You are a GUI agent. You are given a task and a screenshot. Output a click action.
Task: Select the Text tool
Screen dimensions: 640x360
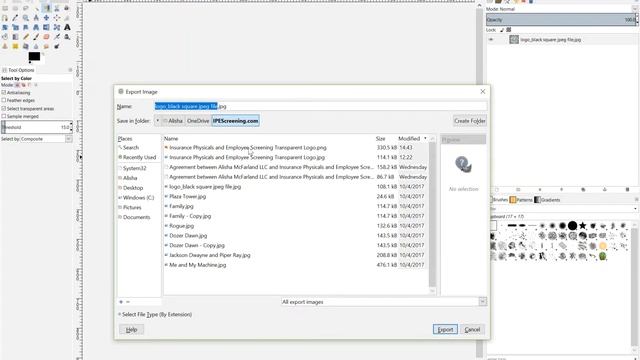coord(67,27)
